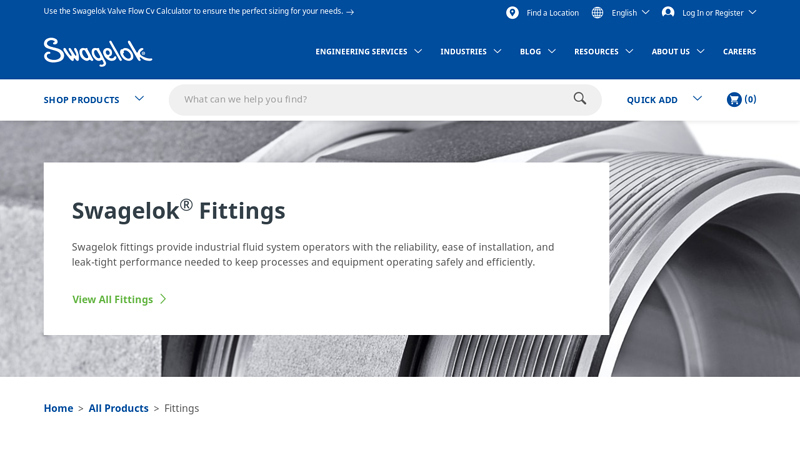Open Resources menu
Screen dimensions: 800x450
596,52
